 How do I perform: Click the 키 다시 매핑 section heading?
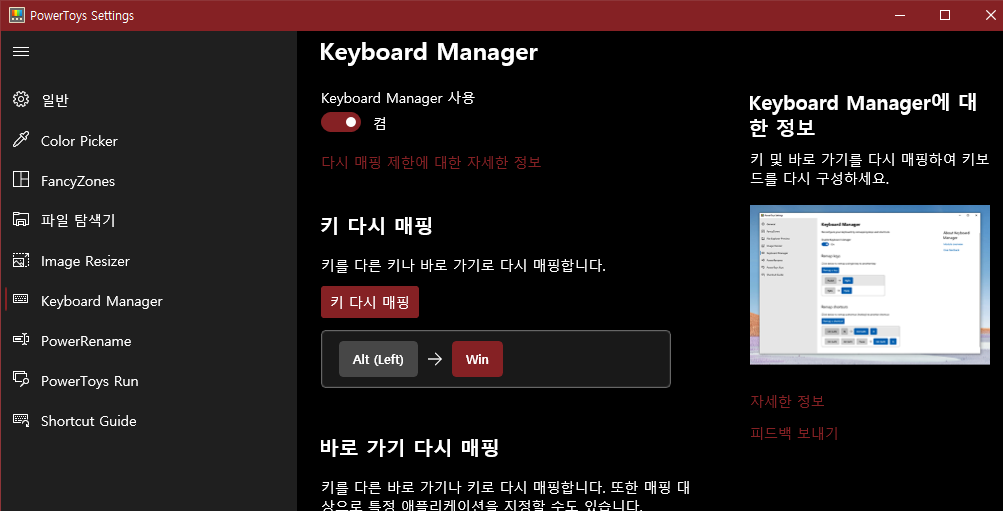click(x=376, y=225)
